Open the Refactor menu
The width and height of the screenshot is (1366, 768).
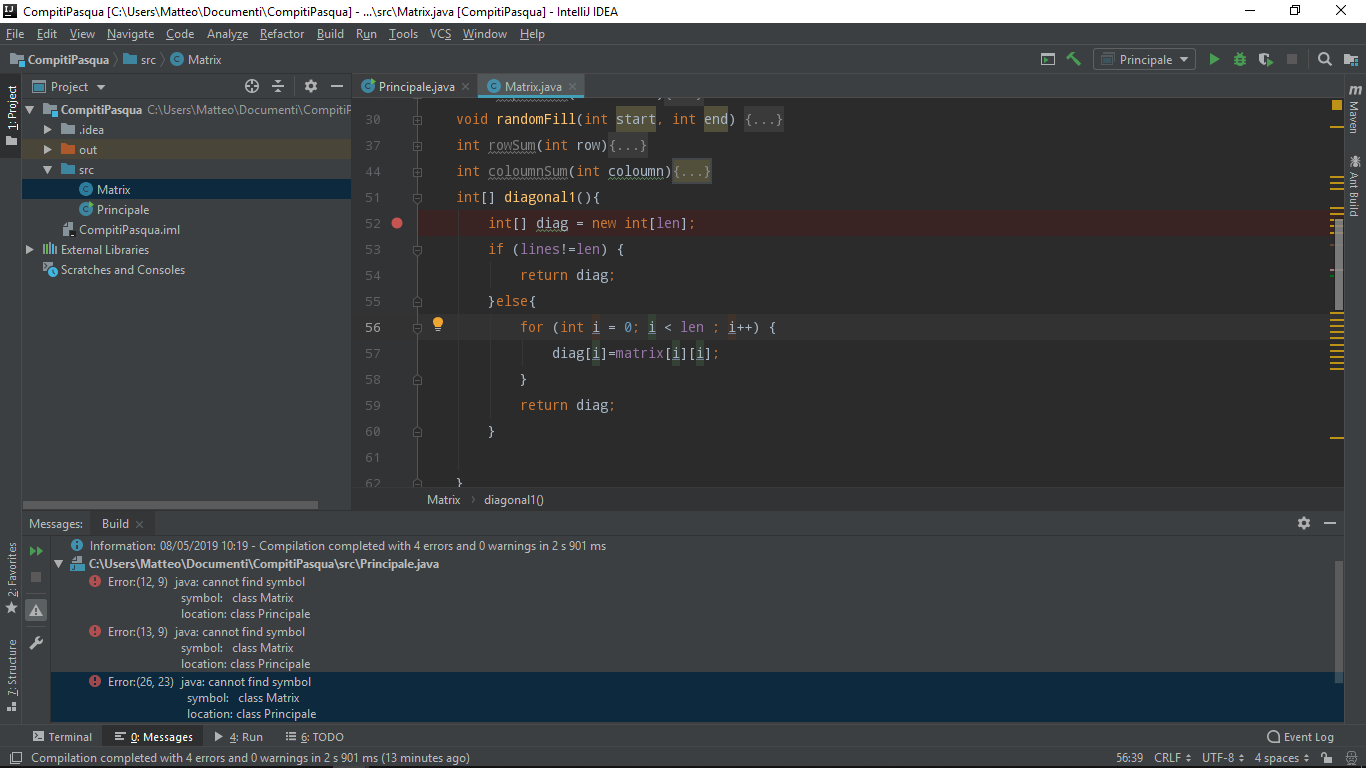(281, 34)
